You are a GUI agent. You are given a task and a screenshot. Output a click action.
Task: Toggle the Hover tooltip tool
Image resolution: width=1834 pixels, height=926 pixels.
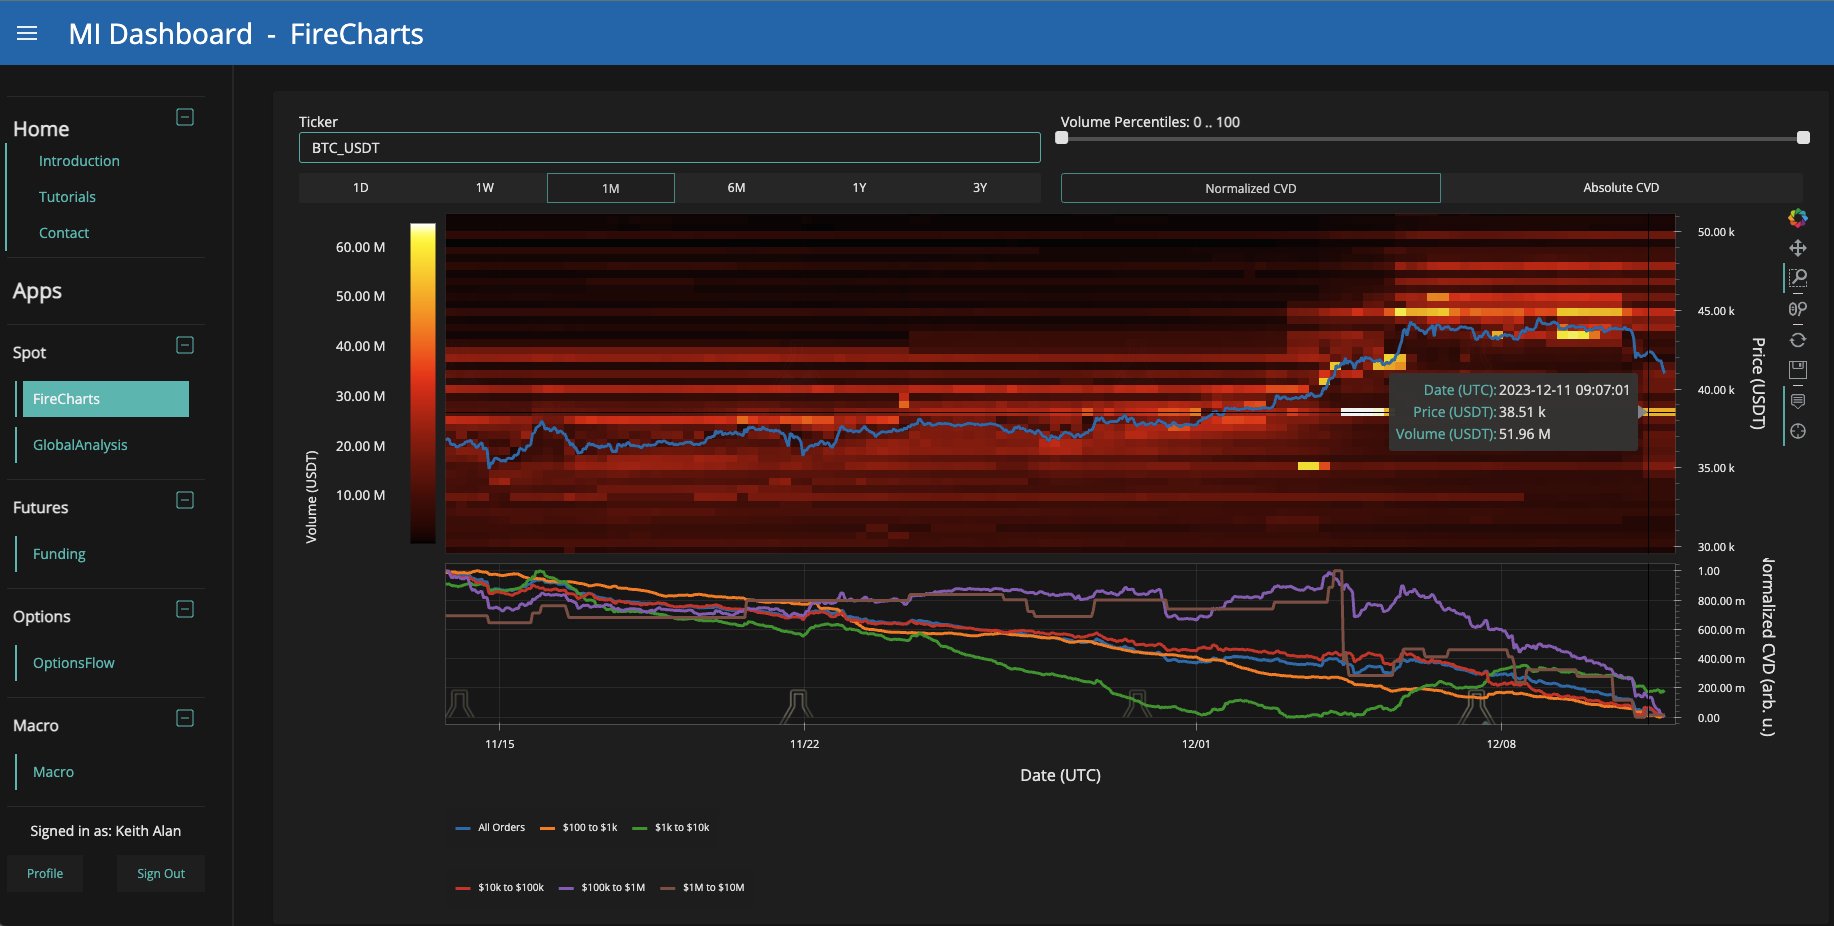tap(1797, 401)
